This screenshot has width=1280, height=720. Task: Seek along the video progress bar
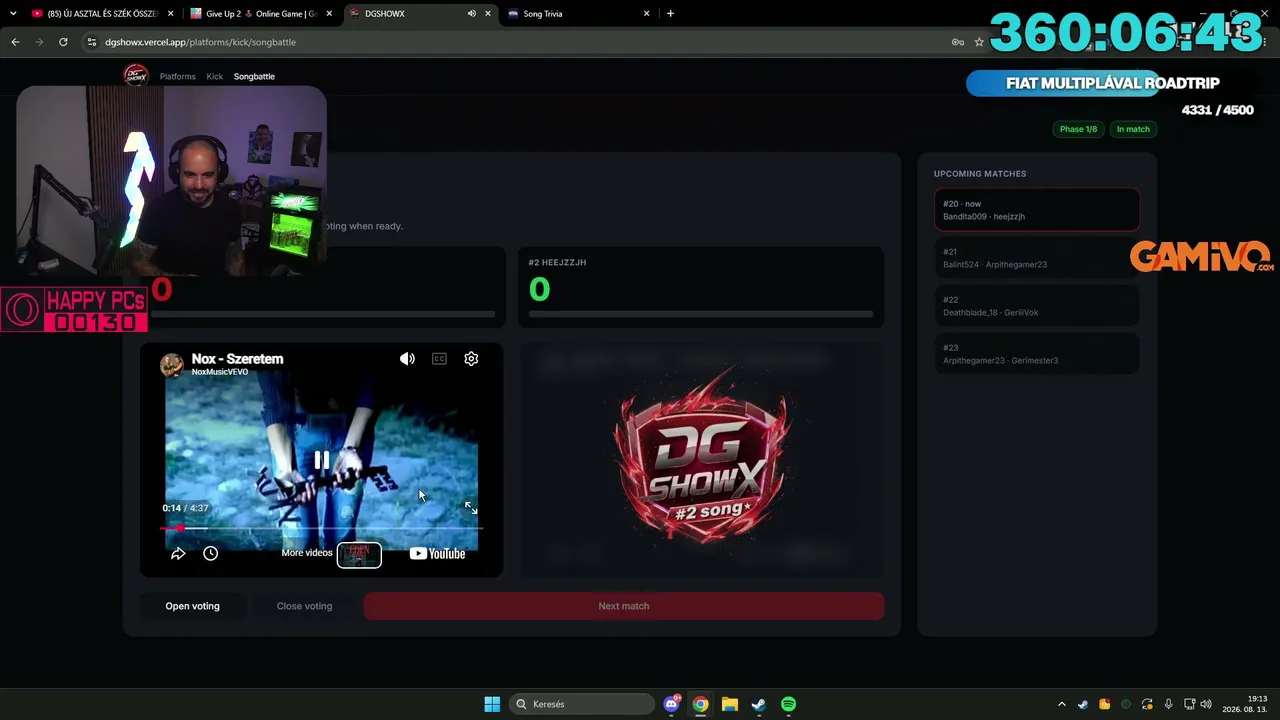coord(322,528)
